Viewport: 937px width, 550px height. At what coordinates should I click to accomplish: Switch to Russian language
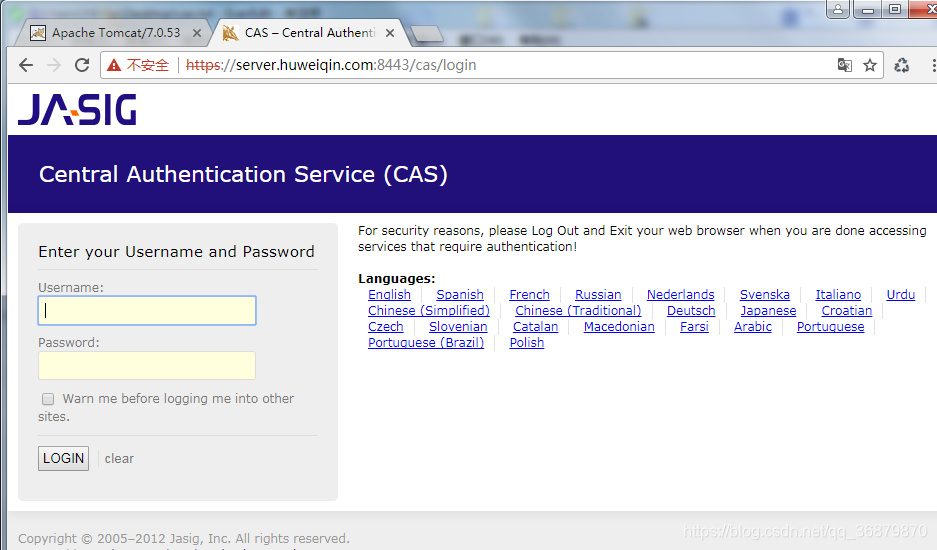[x=598, y=295]
